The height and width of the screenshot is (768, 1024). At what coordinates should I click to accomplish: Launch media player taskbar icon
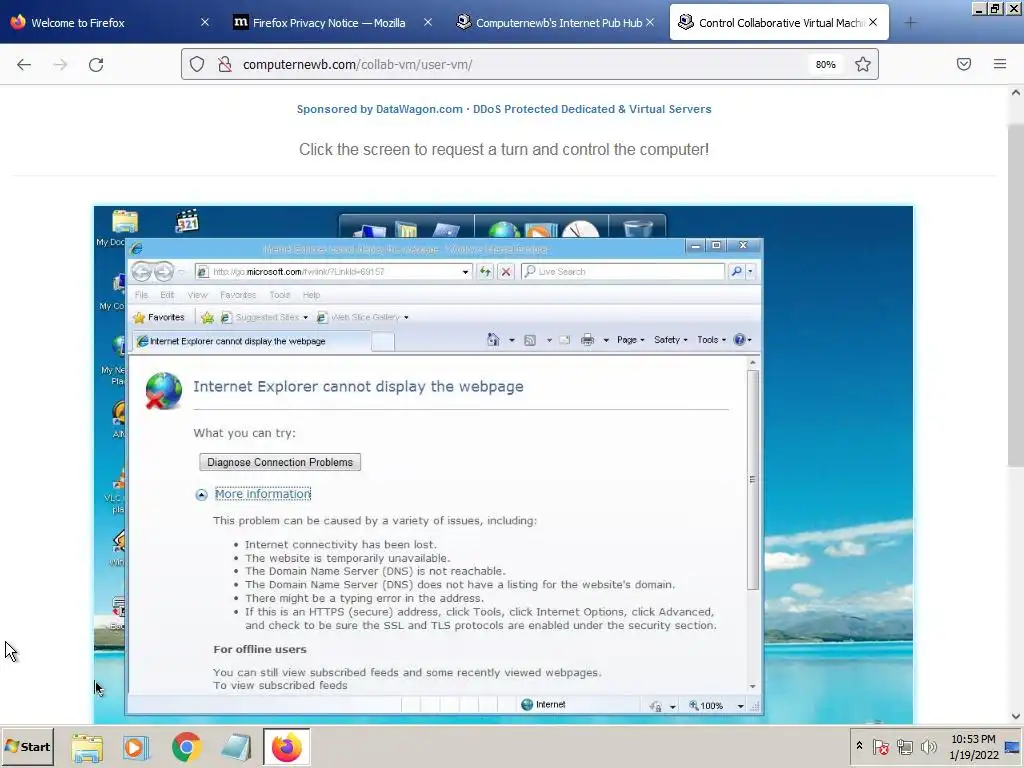pos(136,747)
